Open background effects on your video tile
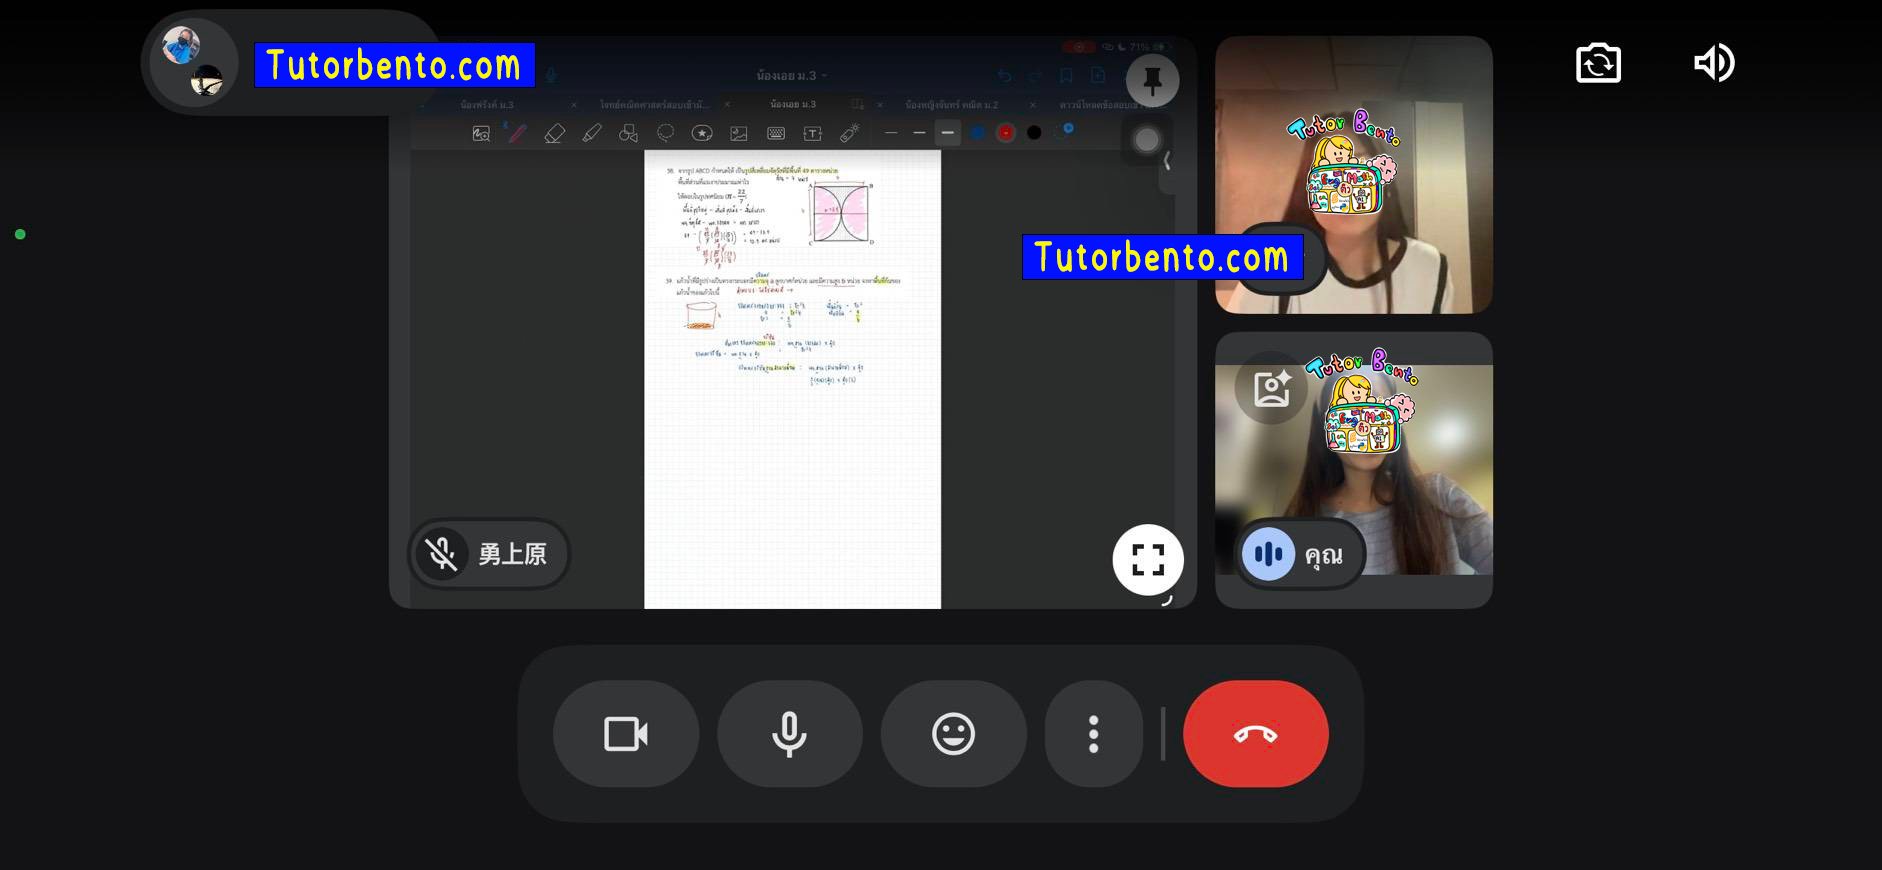The width and height of the screenshot is (1882, 870). click(x=1271, y=388)
